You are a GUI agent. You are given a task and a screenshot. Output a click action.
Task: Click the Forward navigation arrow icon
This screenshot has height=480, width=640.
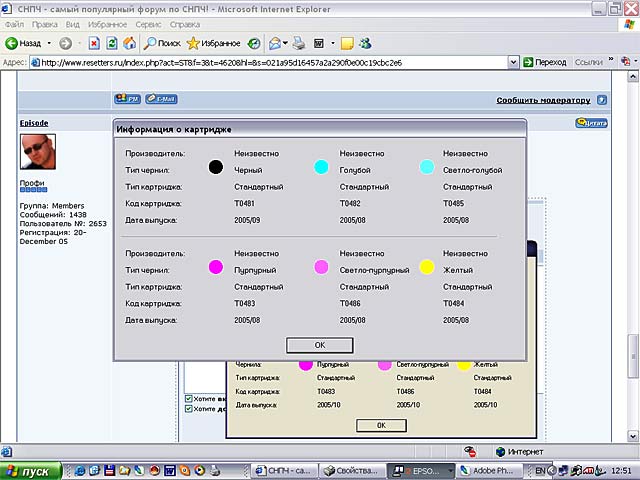[x=65, y=43]
